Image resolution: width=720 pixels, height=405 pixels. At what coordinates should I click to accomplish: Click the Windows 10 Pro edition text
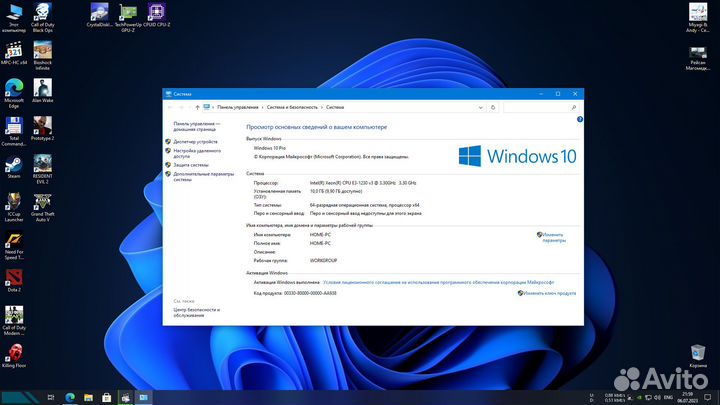click(x=270, y=148)
